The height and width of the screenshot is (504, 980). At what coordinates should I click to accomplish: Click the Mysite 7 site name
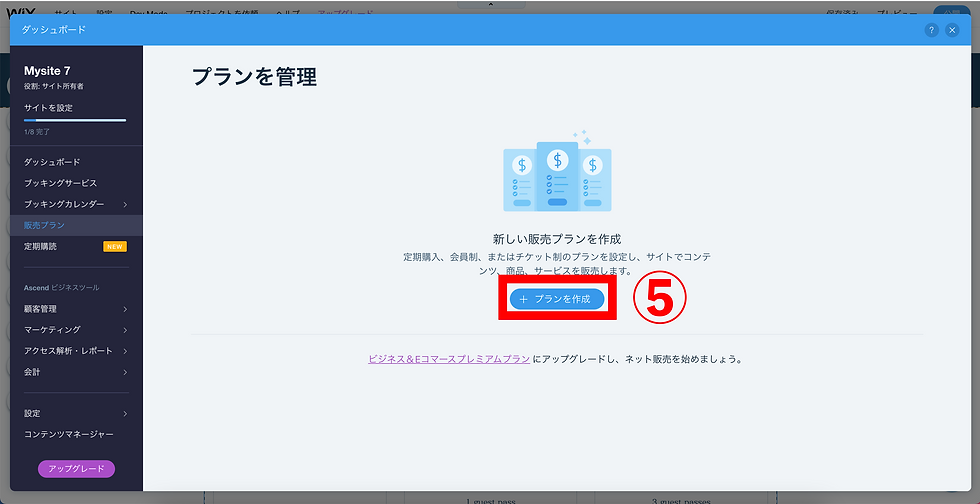pyautogui.click(x=47, y=71)
